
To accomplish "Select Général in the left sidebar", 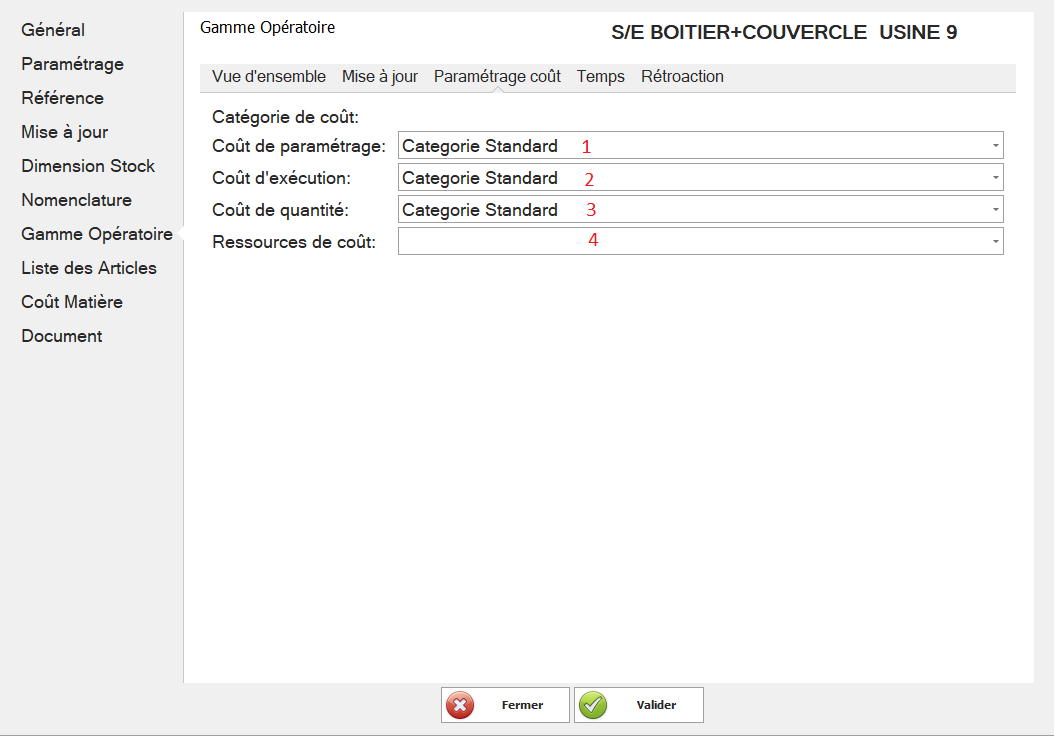I will point(53,30).
